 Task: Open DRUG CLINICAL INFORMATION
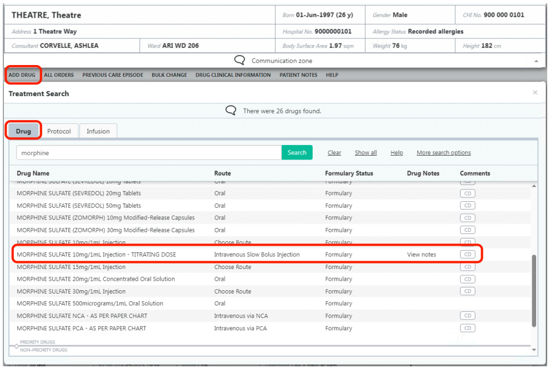(233, 75)
